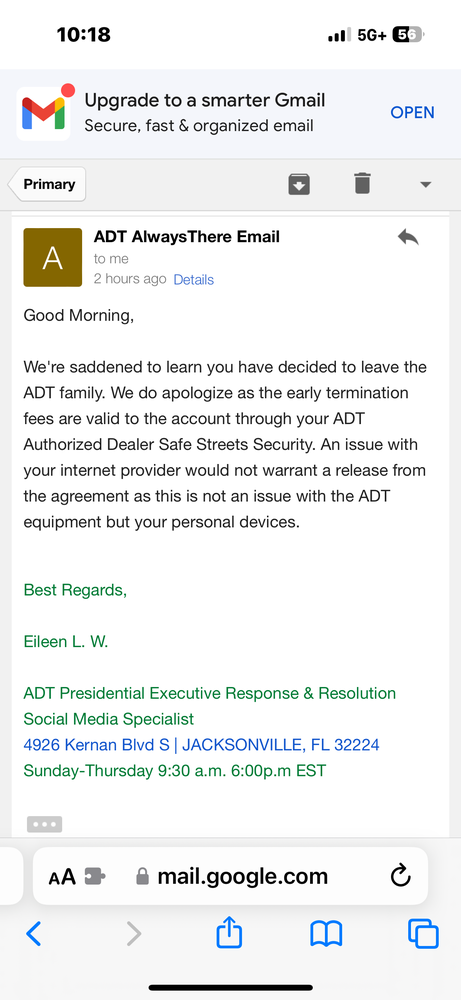Open the Gmail app via OPEN
This screenshot has height=1000, width=461.
[412, 112]
